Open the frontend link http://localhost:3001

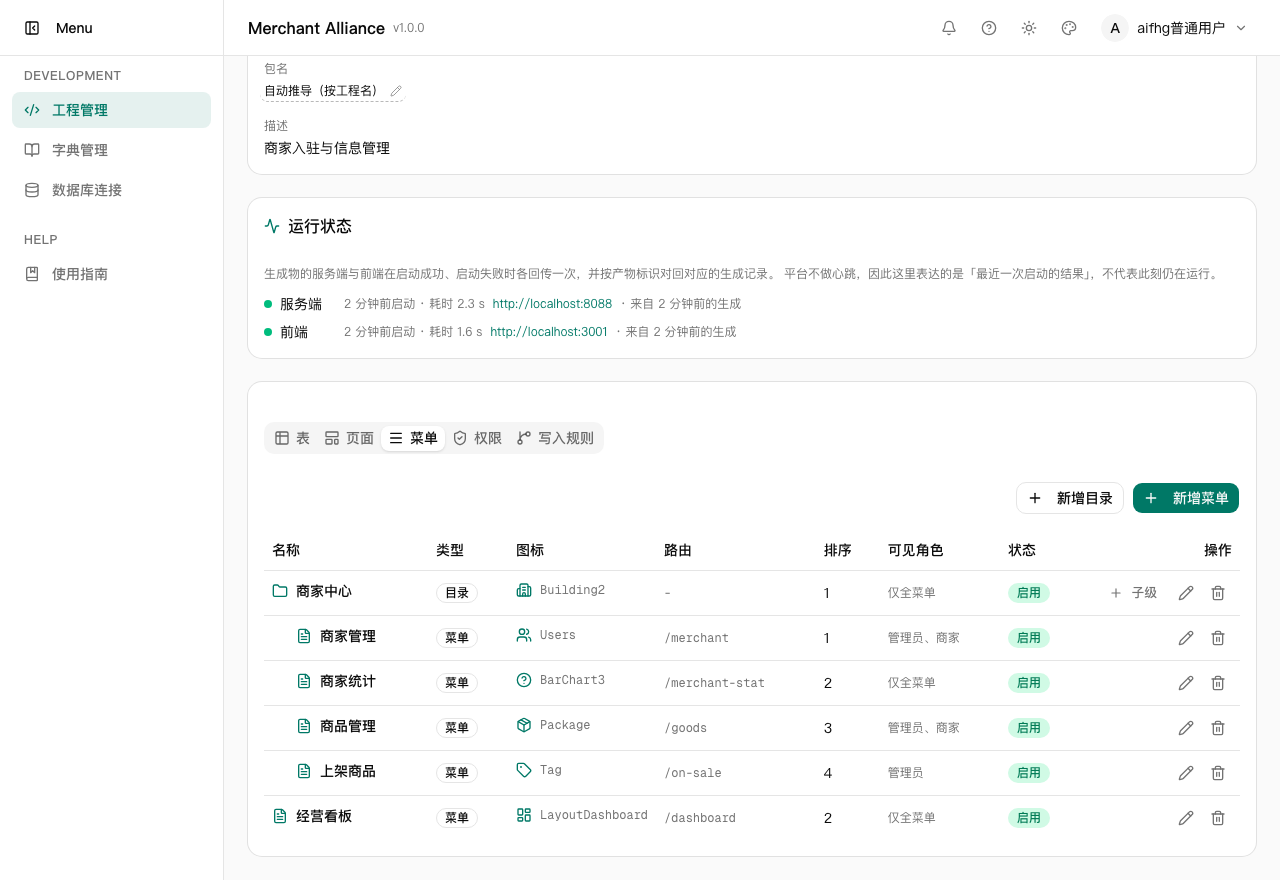pyautogui.click(x=549, y=332)
